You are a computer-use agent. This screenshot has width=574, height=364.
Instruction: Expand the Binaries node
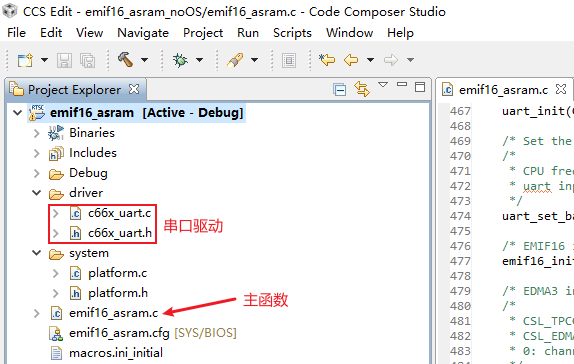point(36,133)
